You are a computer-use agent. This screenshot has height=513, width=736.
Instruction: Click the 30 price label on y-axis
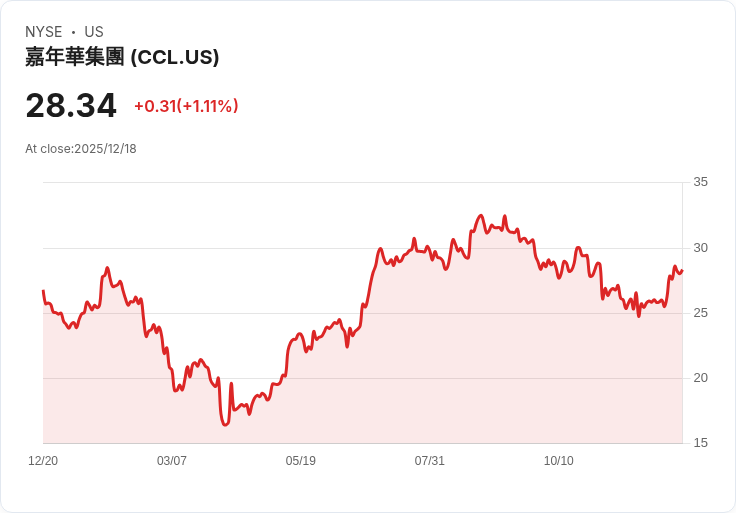700,248
